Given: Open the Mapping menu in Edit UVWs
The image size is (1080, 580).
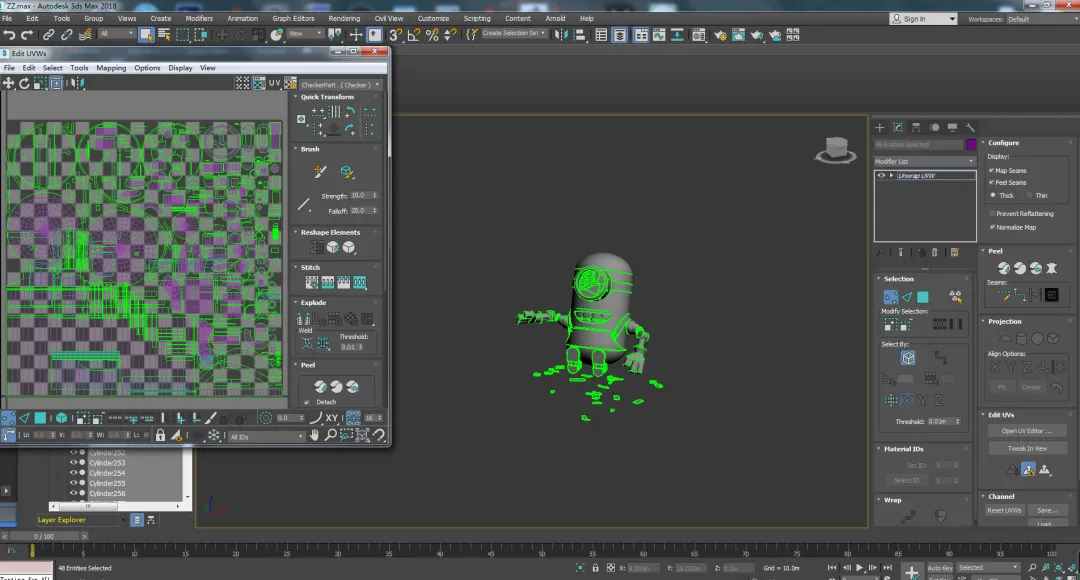Looking at the screenshot, I should (111, 68).
